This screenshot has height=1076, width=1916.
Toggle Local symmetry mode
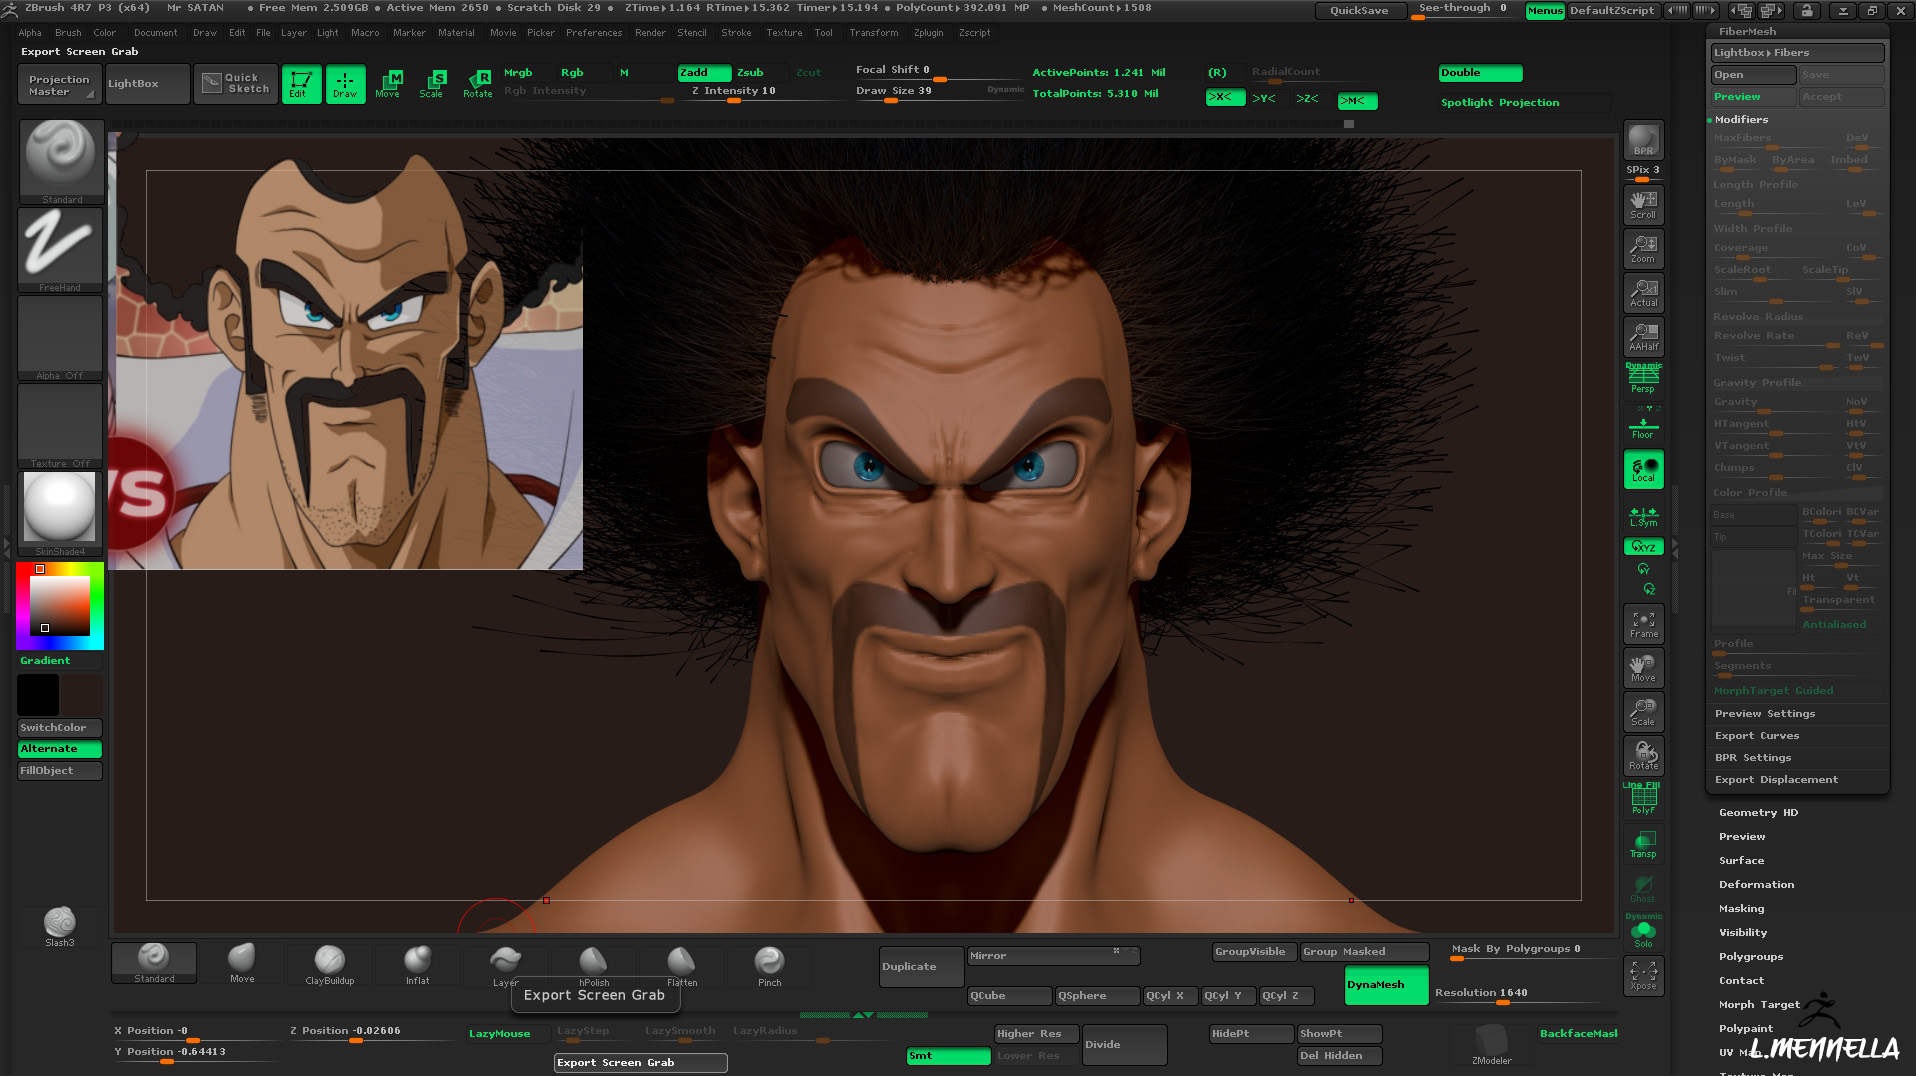pyautogui.click(x=1643, y=469)
